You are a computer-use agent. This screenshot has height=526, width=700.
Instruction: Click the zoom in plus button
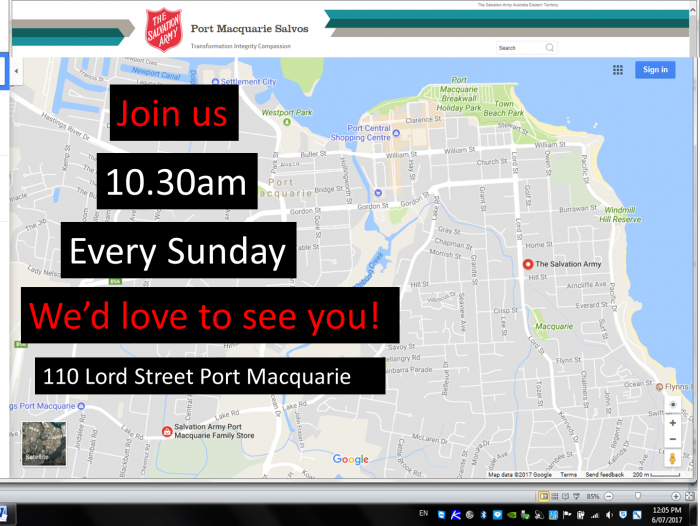pyautogui.click(x=676, y=497)
